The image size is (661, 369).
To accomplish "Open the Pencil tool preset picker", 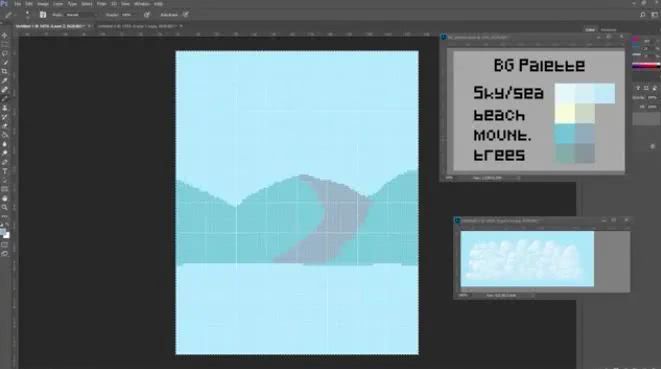I will click(8, 15).
